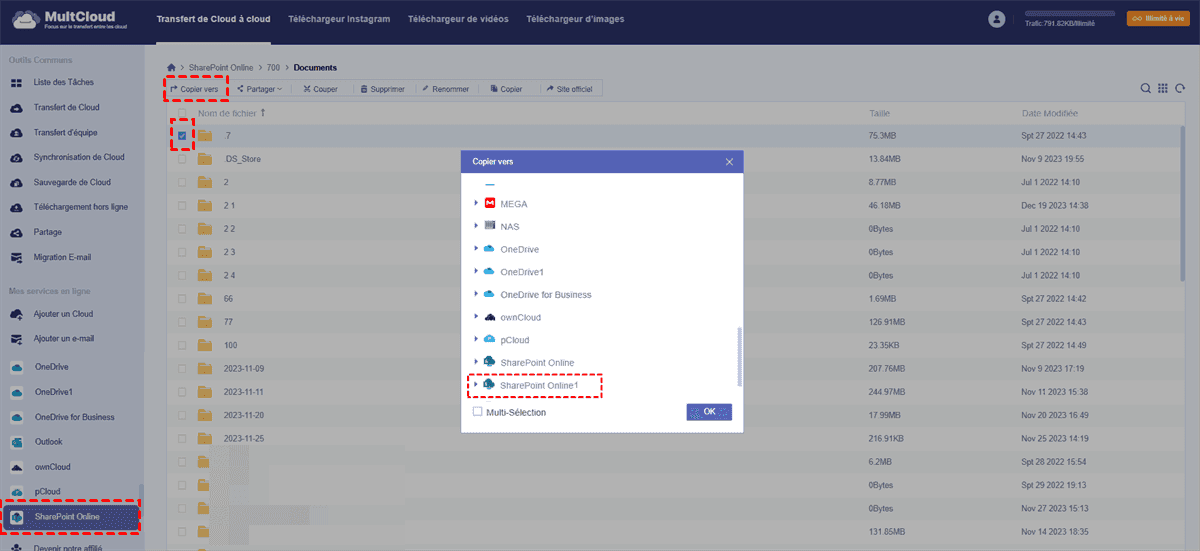Open Transfert de Cloud à cloud tab
The image size is (1200, 551).
click(x=213, y=19)
